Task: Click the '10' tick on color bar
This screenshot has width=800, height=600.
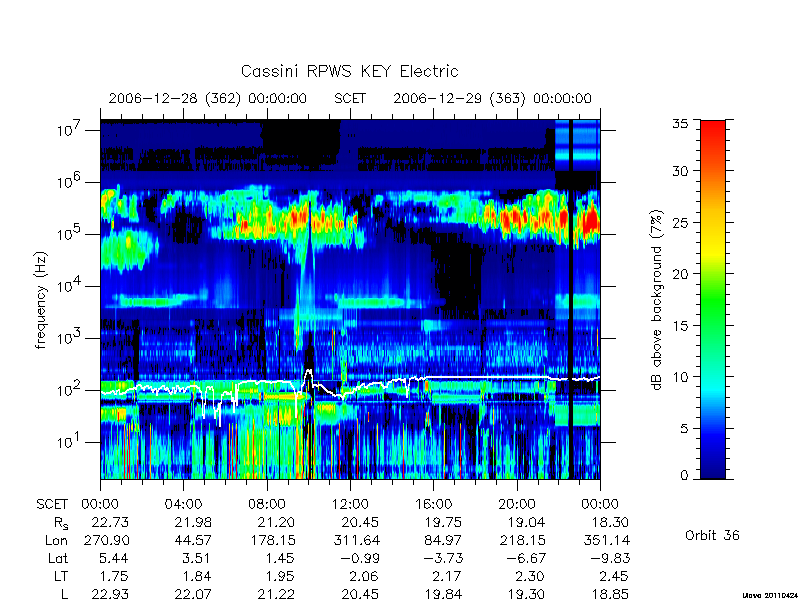Action: pos(680,377)
